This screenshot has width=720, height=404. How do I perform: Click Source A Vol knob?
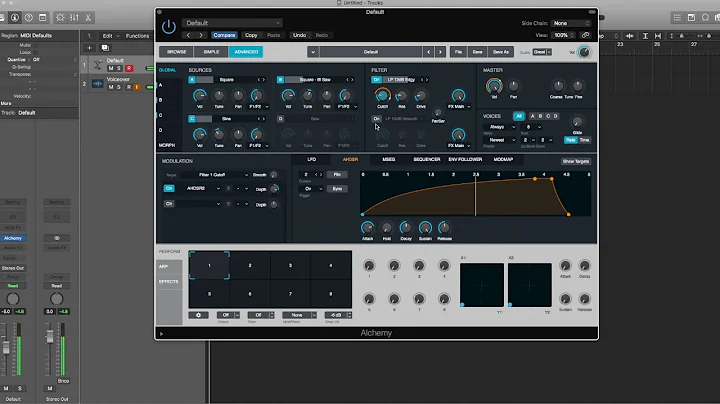tap(199, 95)
